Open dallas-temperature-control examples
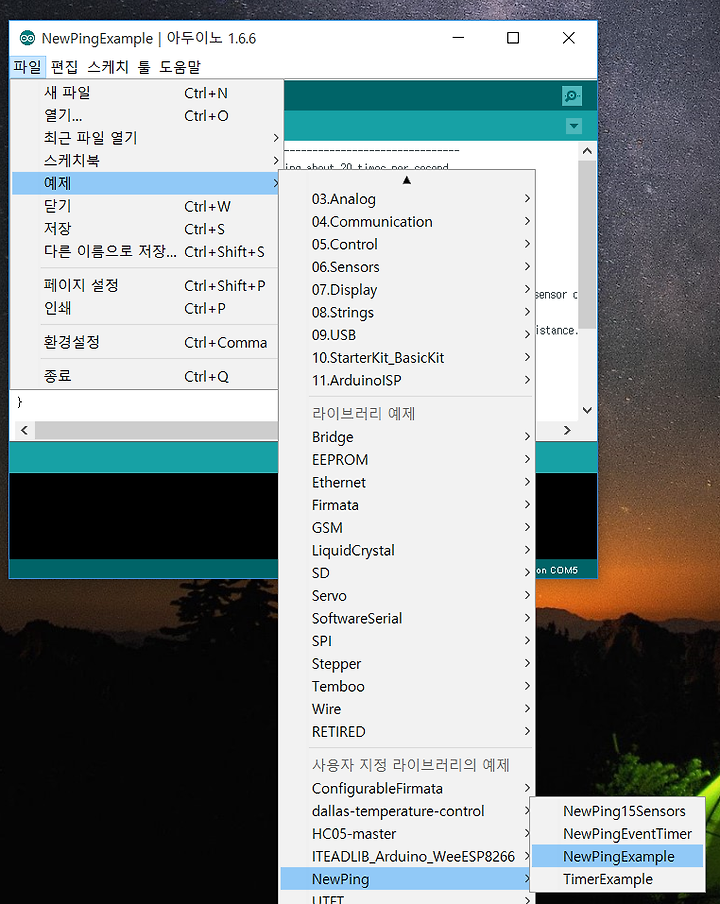This screenshot has width=720, height=904. point(407,811)
